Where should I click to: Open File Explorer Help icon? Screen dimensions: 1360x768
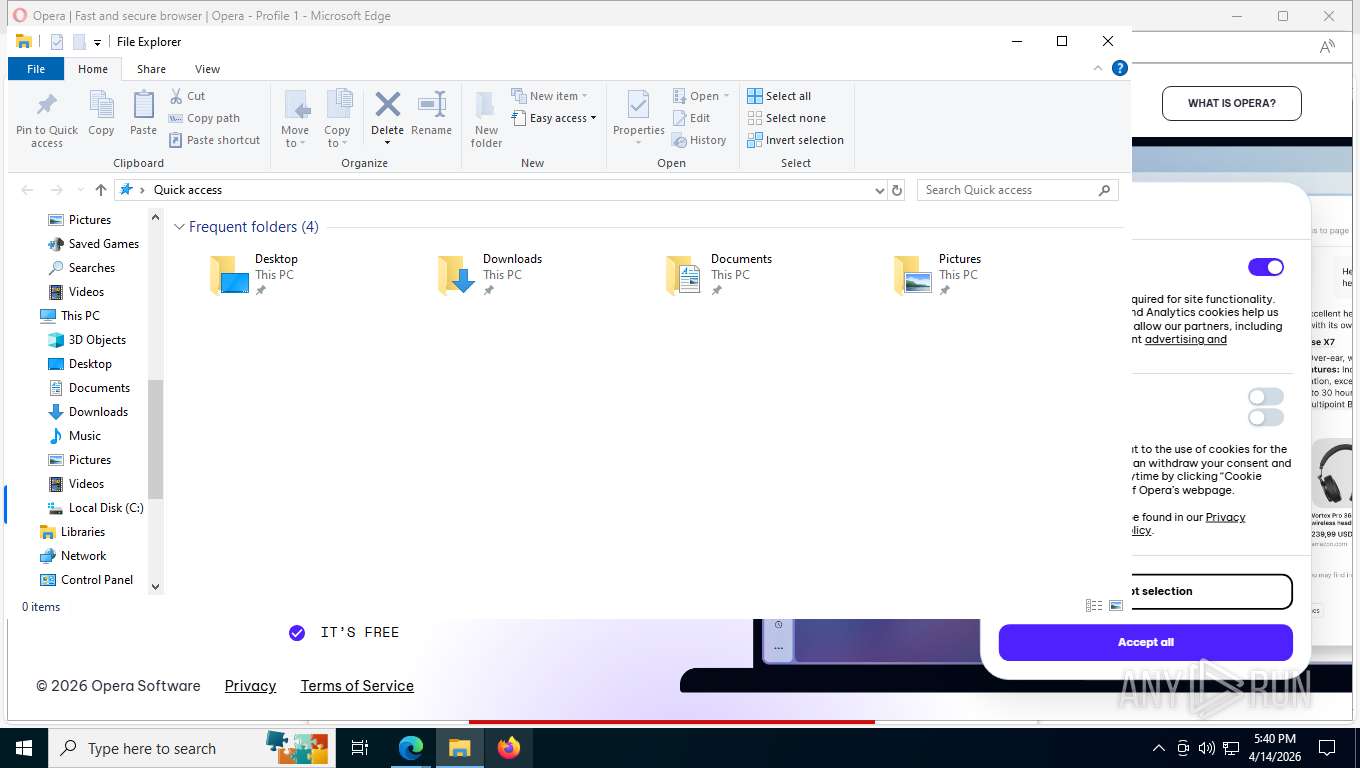tap(1120, 68)
